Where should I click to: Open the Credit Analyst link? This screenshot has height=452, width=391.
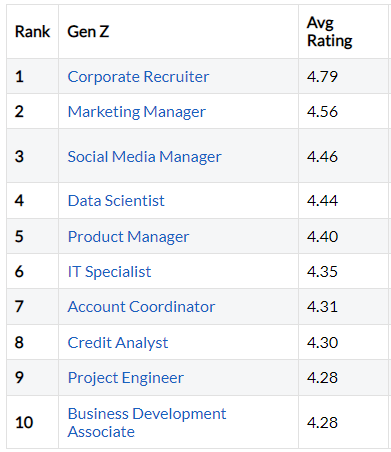point(118,343)
